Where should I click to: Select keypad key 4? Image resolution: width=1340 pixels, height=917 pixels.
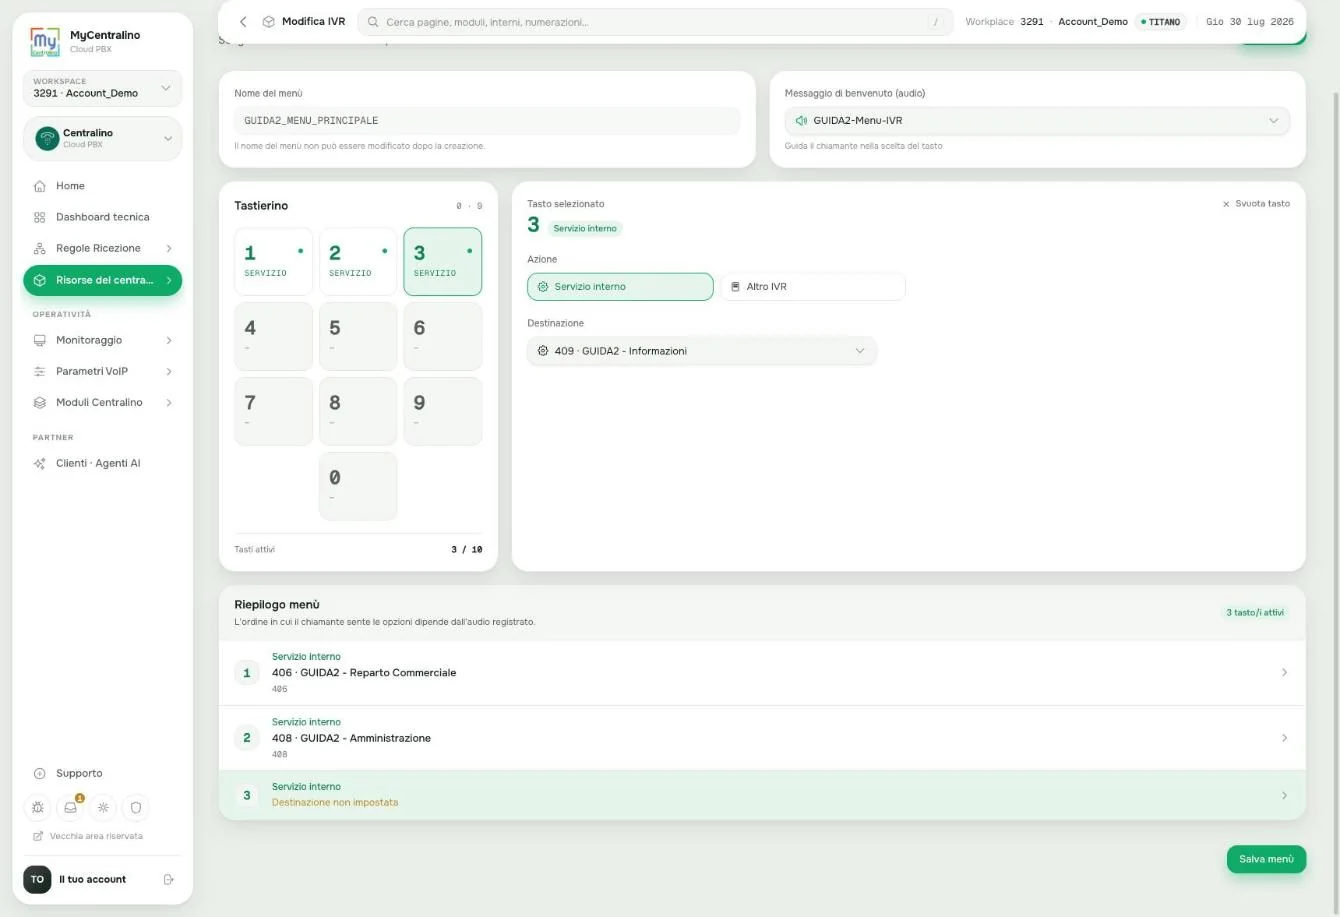[x=273, y=337]
